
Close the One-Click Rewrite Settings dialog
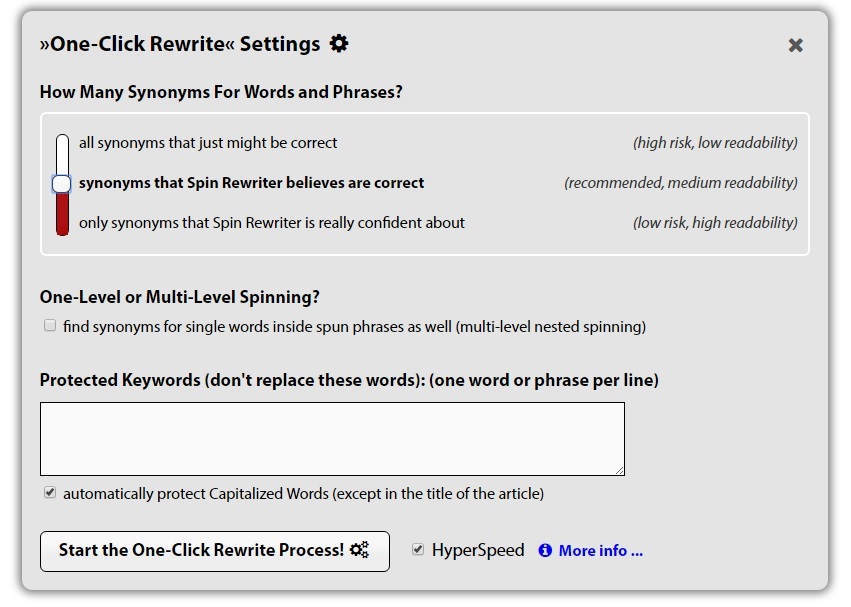click(795, 45)
